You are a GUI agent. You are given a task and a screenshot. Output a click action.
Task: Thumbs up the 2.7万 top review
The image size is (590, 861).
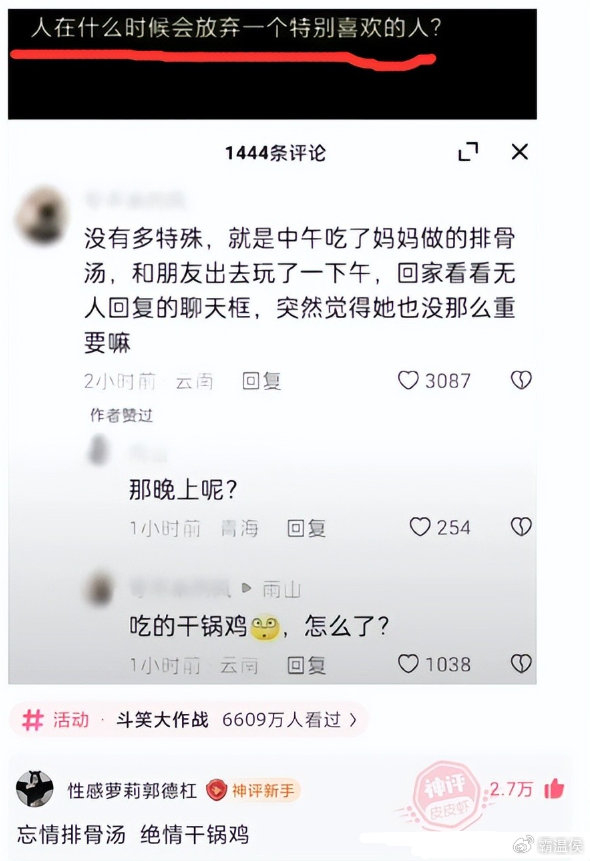tap(554, 789)
